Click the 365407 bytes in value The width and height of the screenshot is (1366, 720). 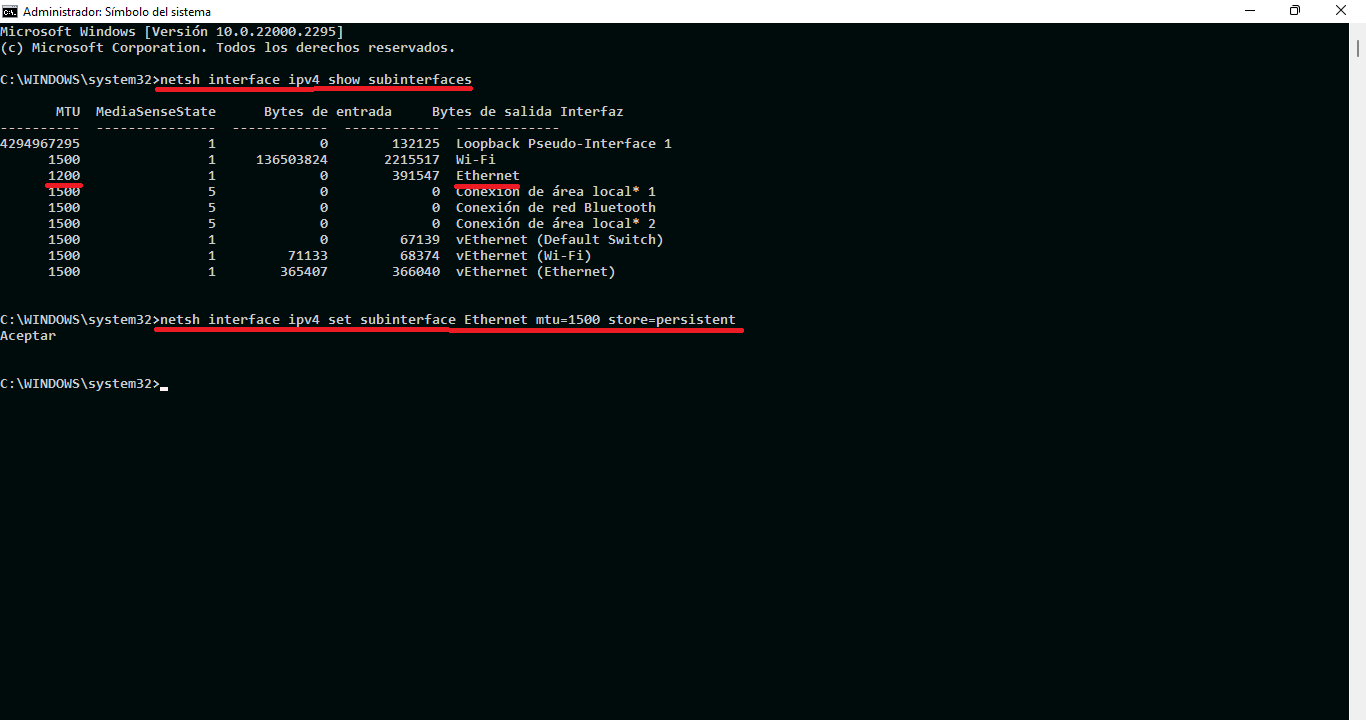304,271
